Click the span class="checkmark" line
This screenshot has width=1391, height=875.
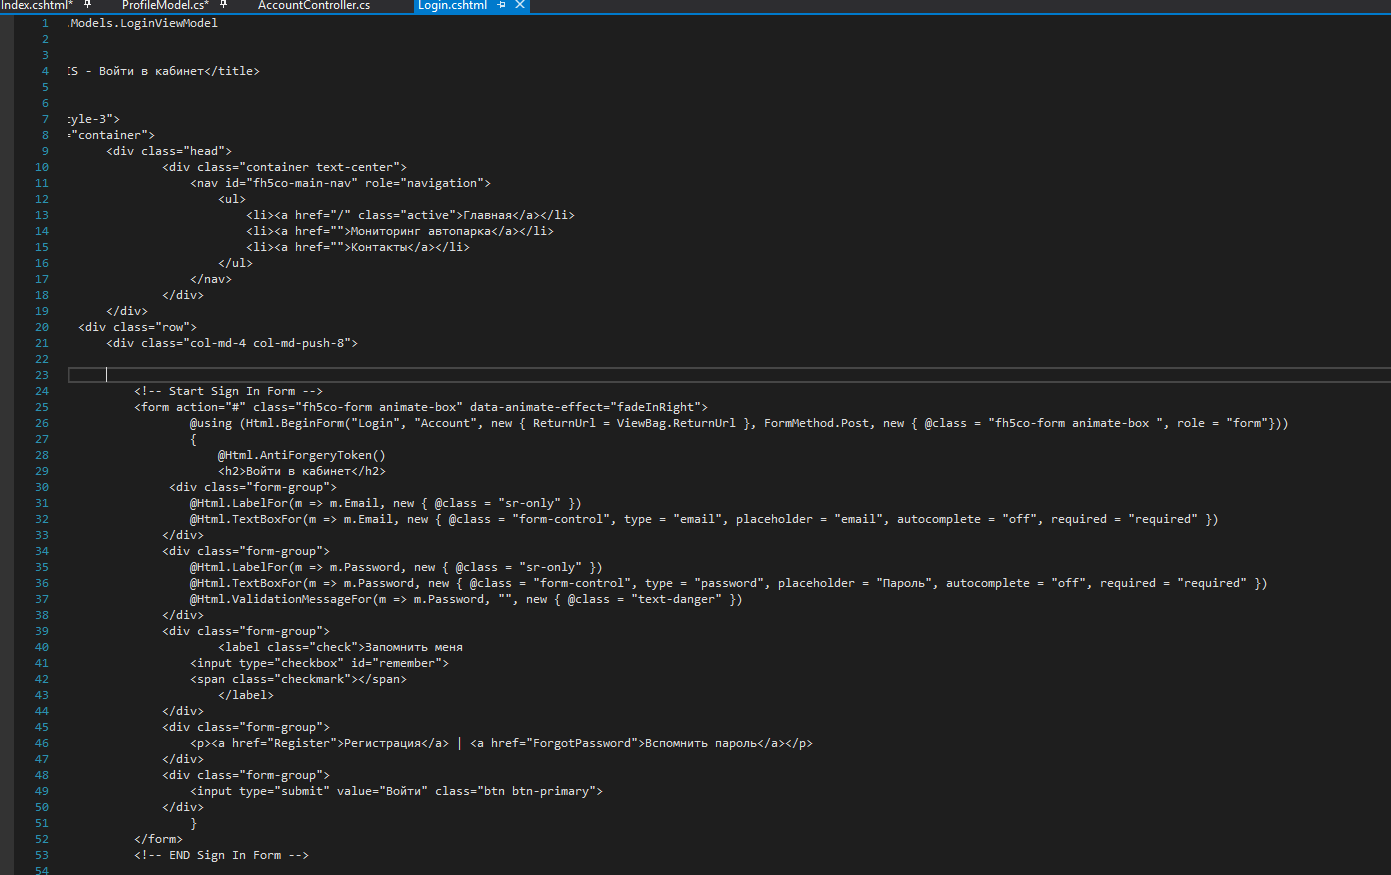[299, 679]
